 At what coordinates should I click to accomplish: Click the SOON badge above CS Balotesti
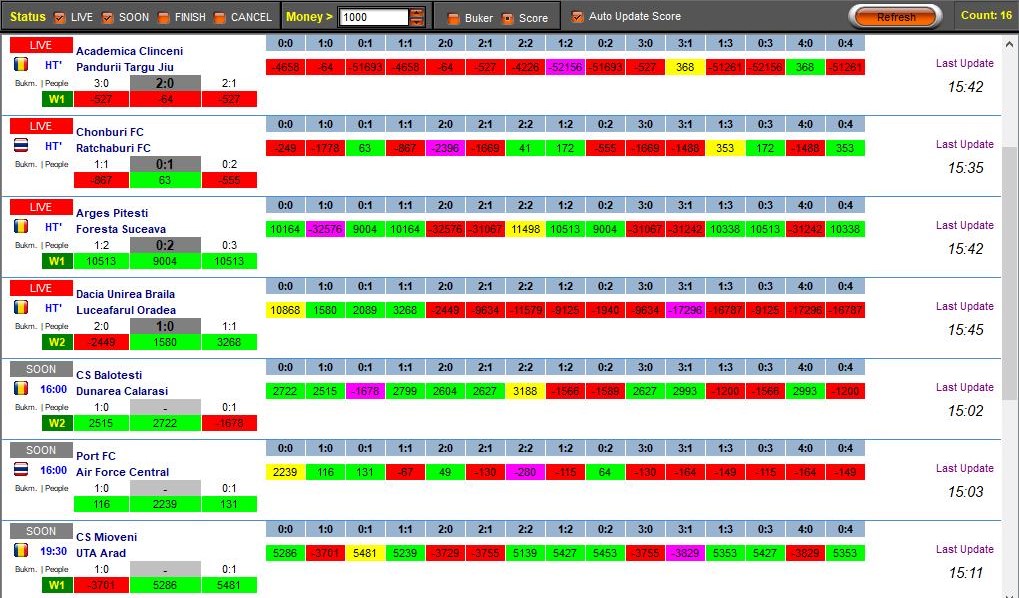41,369
